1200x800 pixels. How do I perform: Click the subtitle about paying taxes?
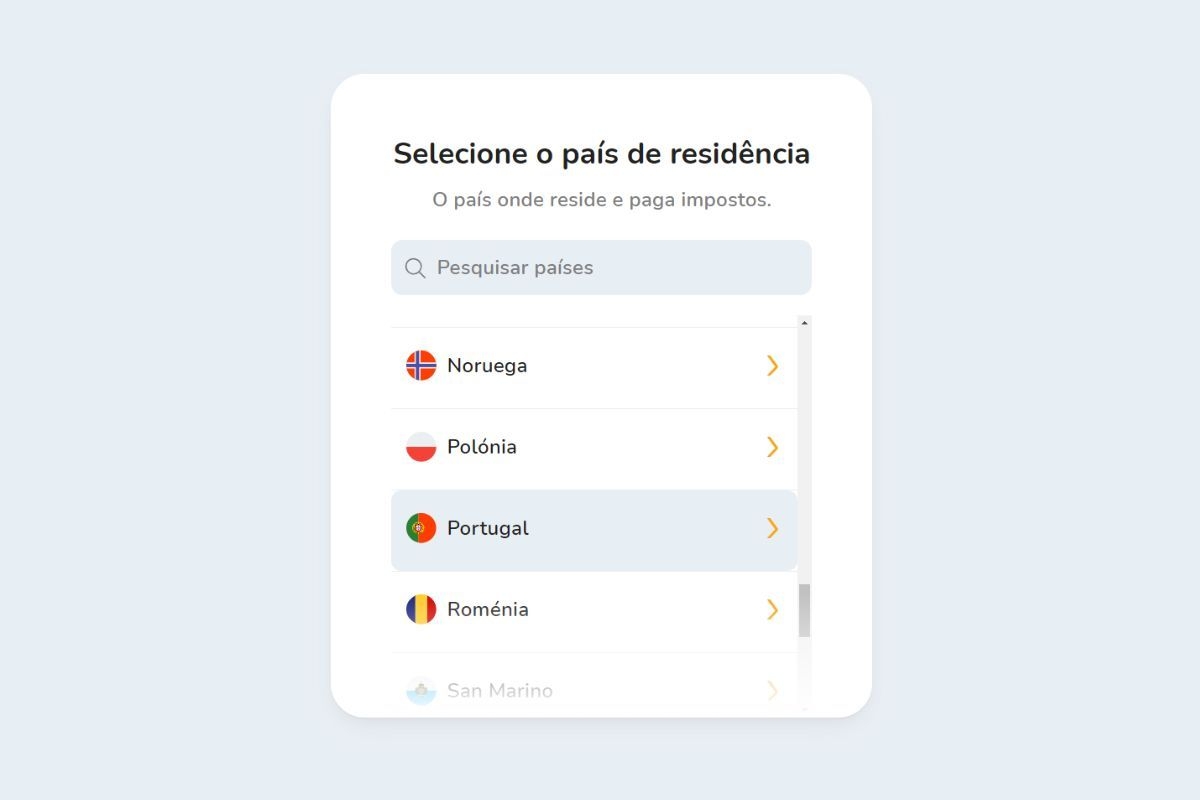[600, 199]
